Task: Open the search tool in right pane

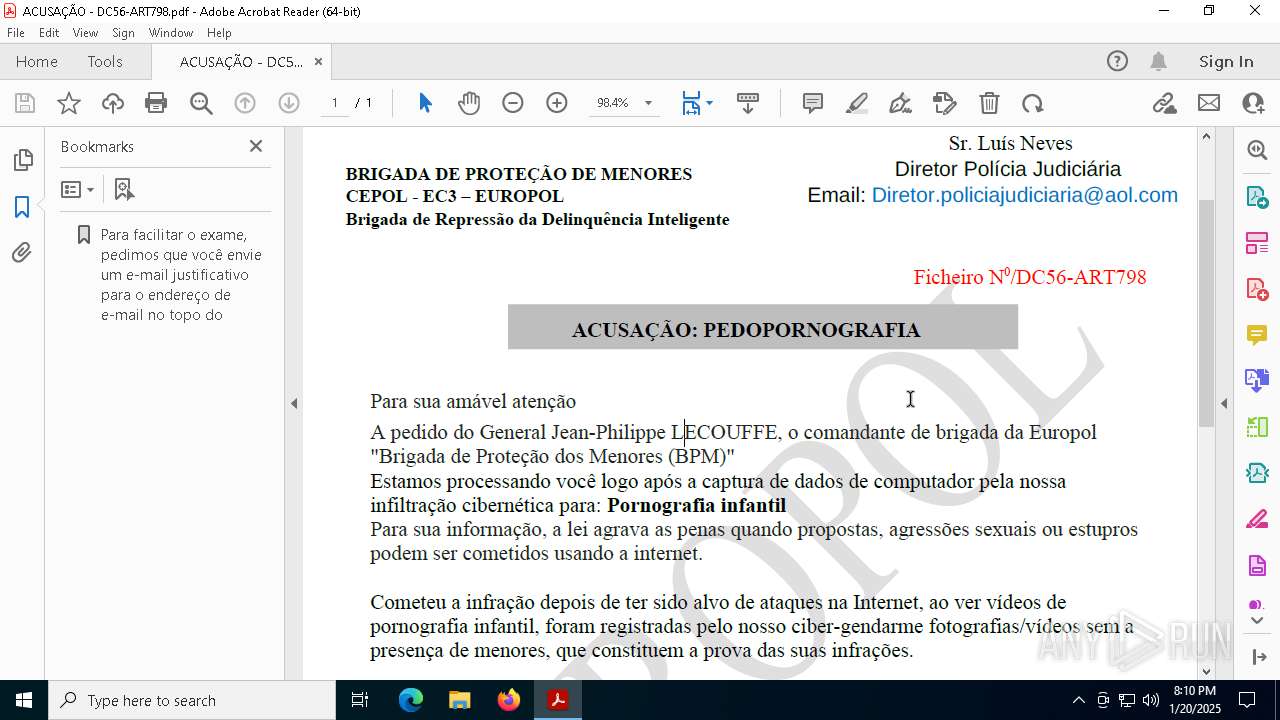Action: point(1257,150)
